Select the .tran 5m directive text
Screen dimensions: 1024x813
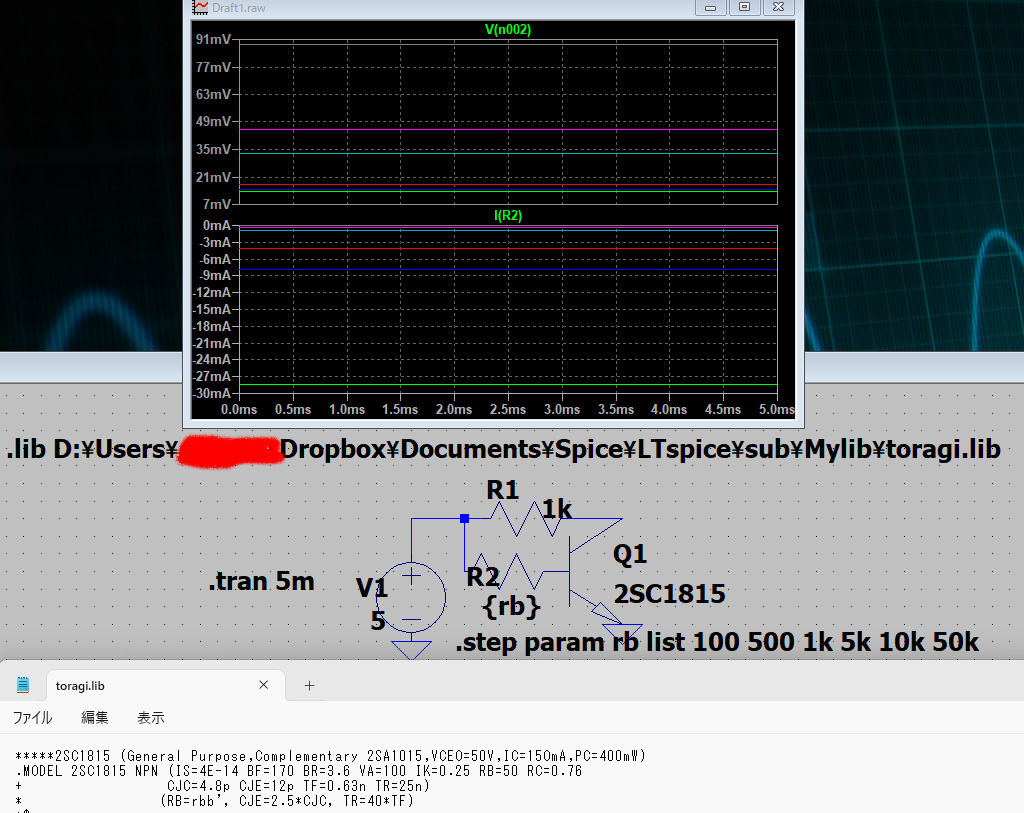(x=261, y=582)
